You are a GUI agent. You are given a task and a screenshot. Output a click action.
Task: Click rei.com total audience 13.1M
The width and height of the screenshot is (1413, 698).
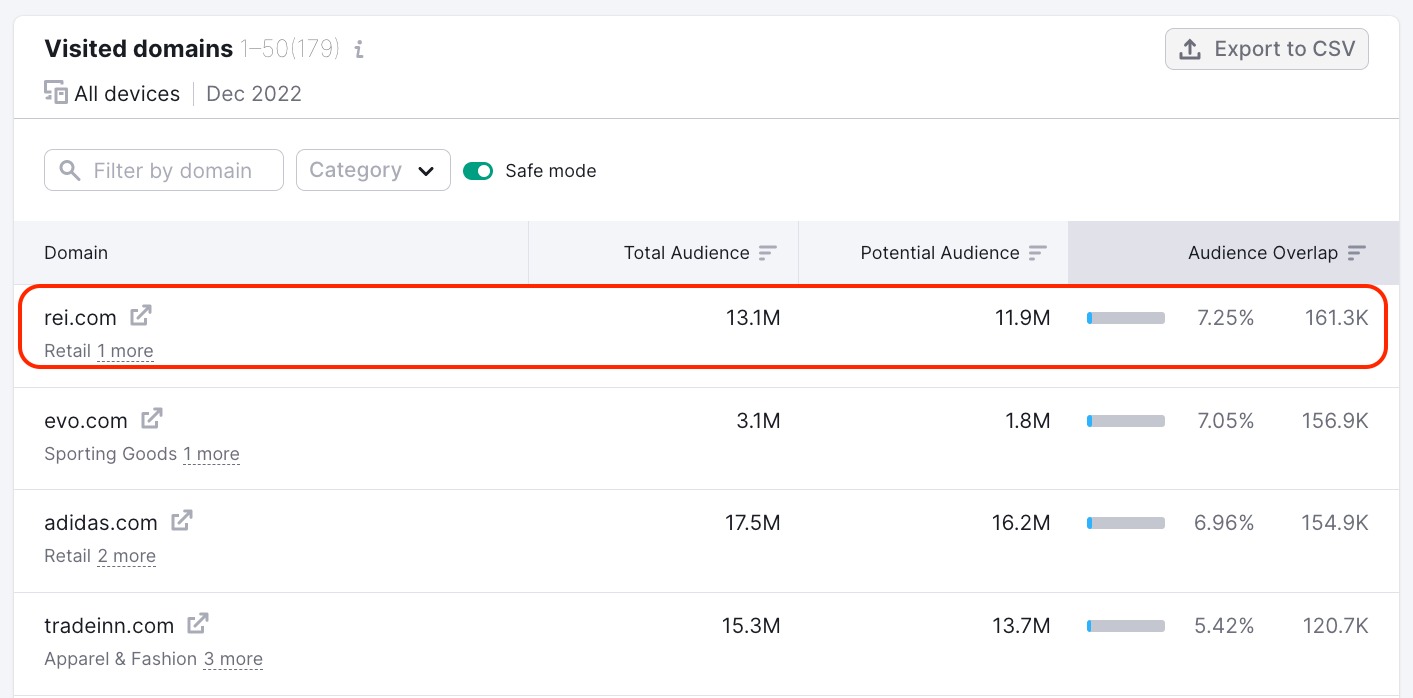753,318
